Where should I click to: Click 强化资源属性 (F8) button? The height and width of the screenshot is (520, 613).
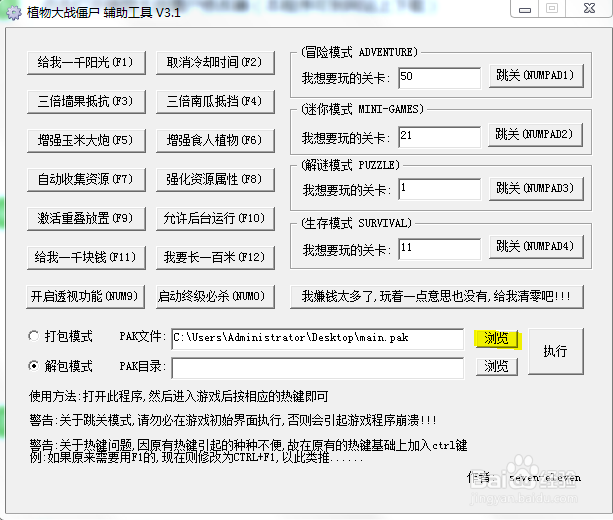[x=215, y=179]
